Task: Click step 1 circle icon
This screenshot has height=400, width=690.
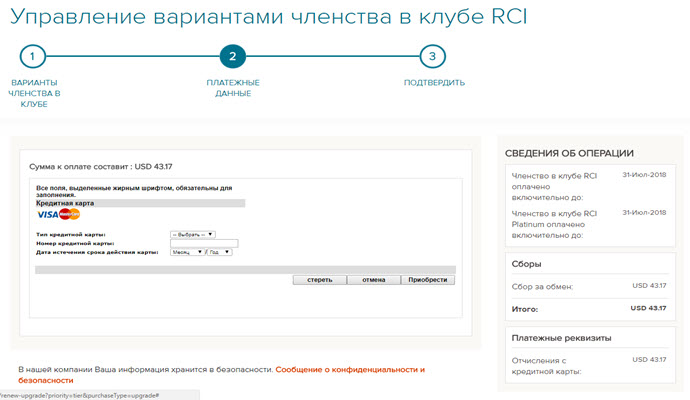Action: pos(33,56)
